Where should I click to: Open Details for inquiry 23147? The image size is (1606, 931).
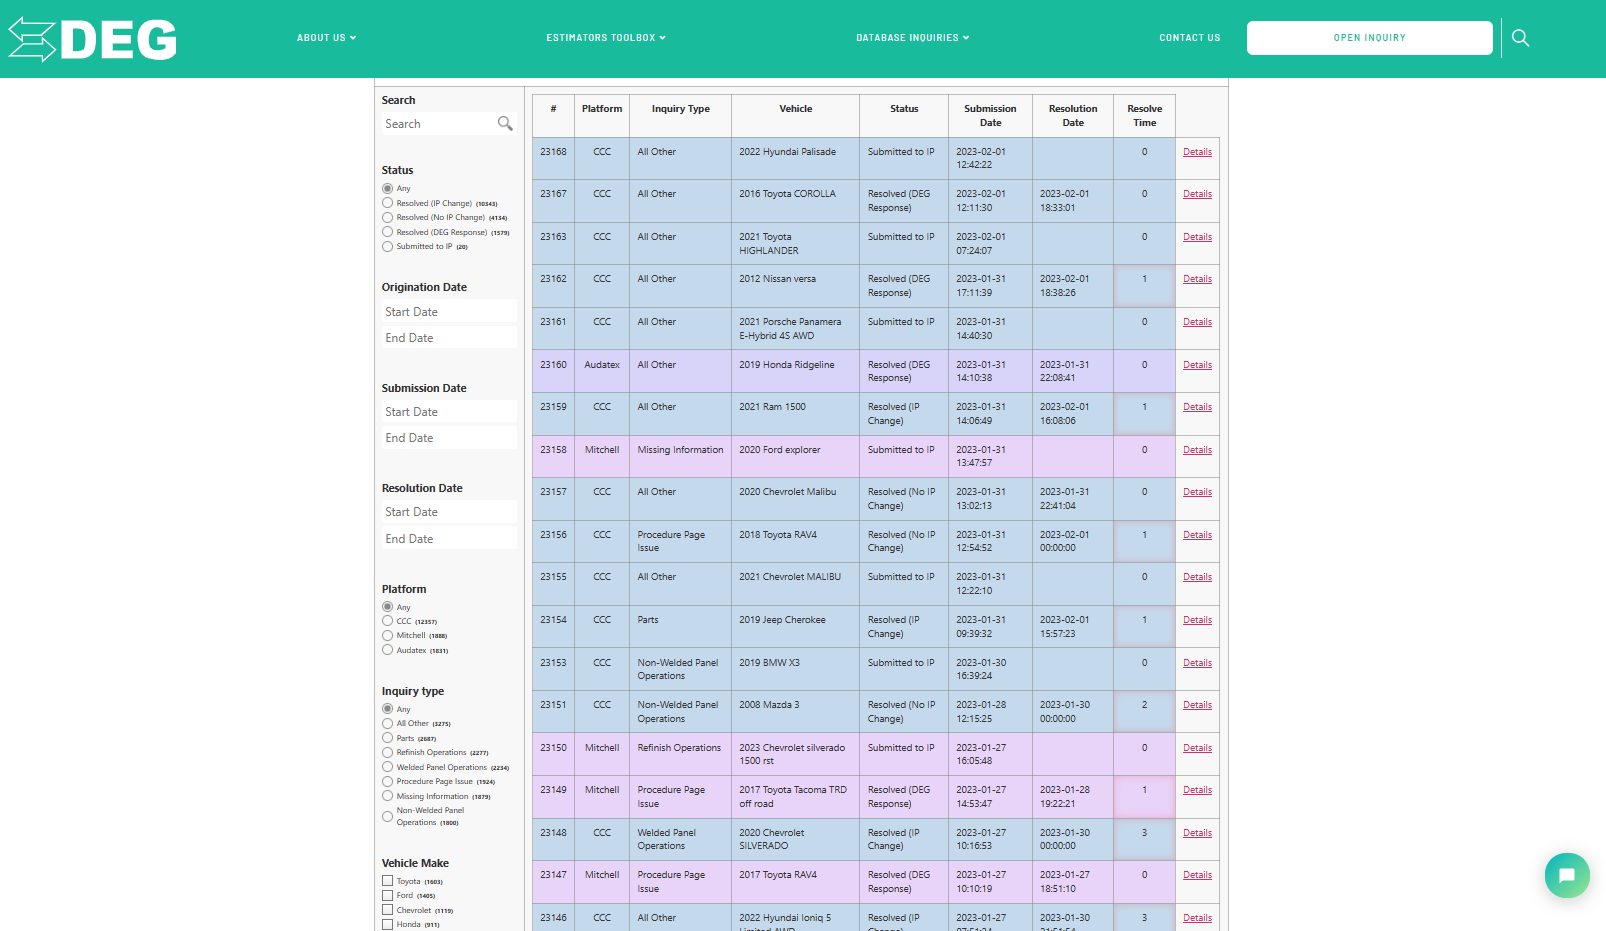pyautogui.click(x=1197, y=875)
